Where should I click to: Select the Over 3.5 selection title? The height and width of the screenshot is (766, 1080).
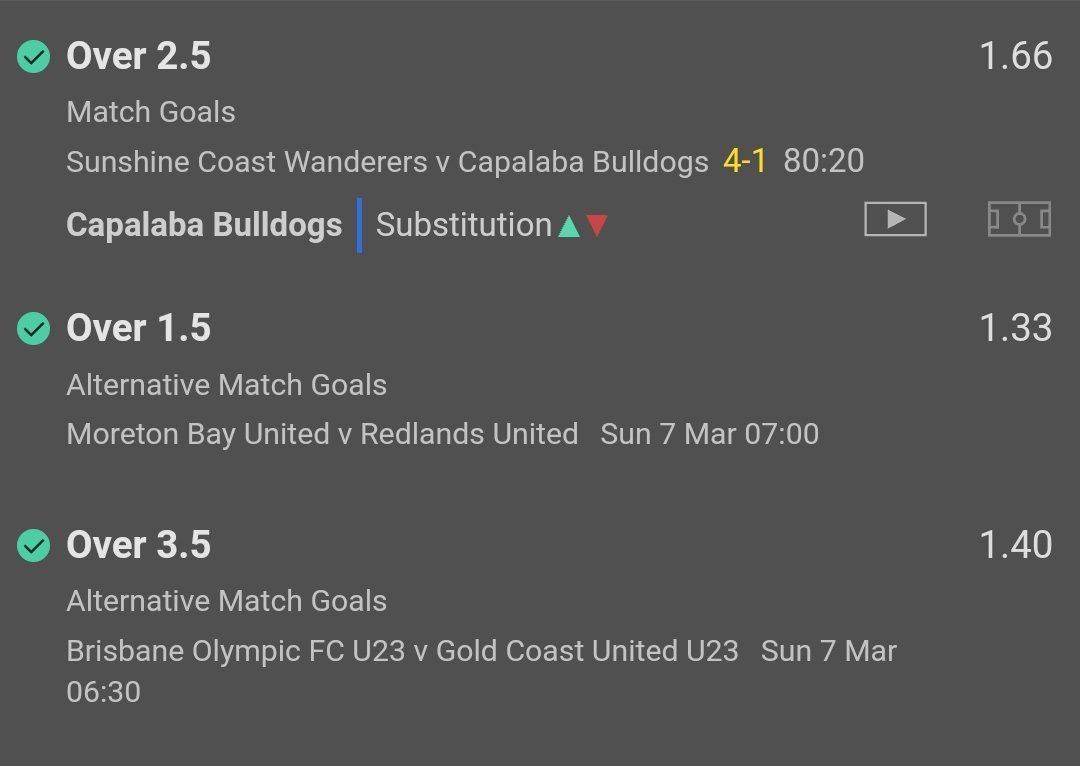tap(138, 545)
